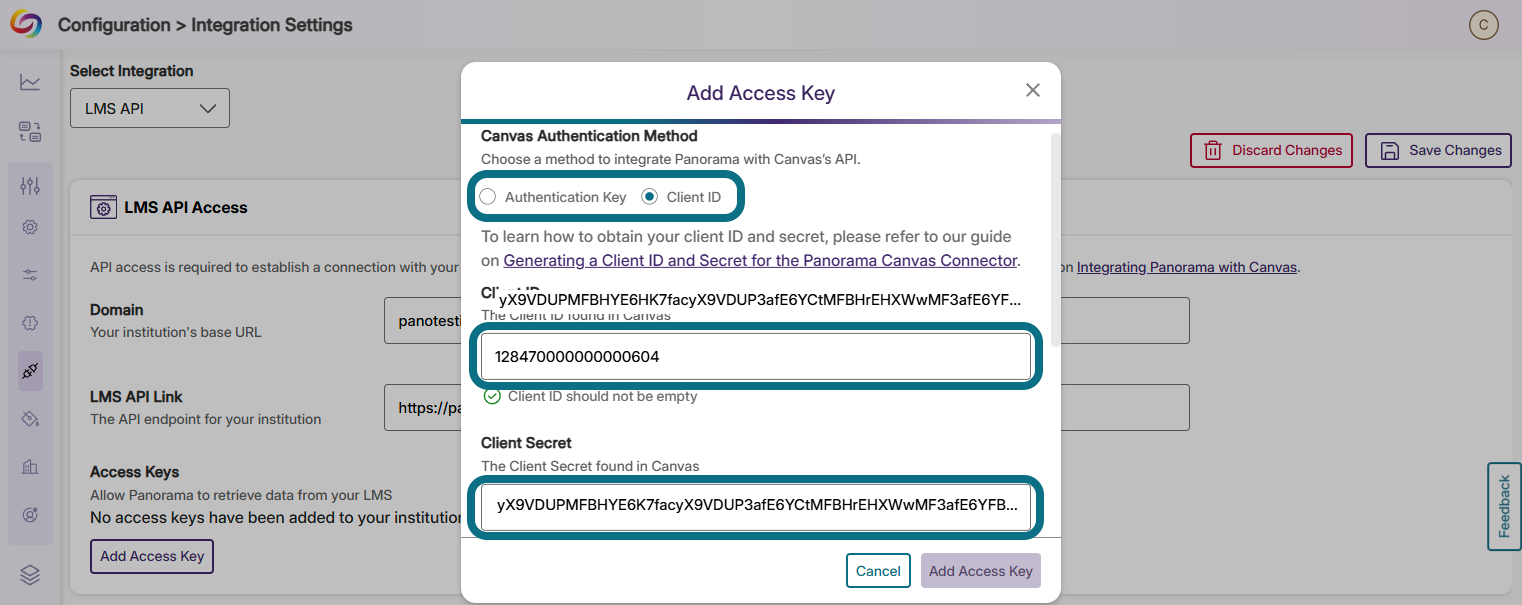This screenshot has width=1522, height=605.
Task: Select the gear settings icon in sidebar
Action: point(30,227)
